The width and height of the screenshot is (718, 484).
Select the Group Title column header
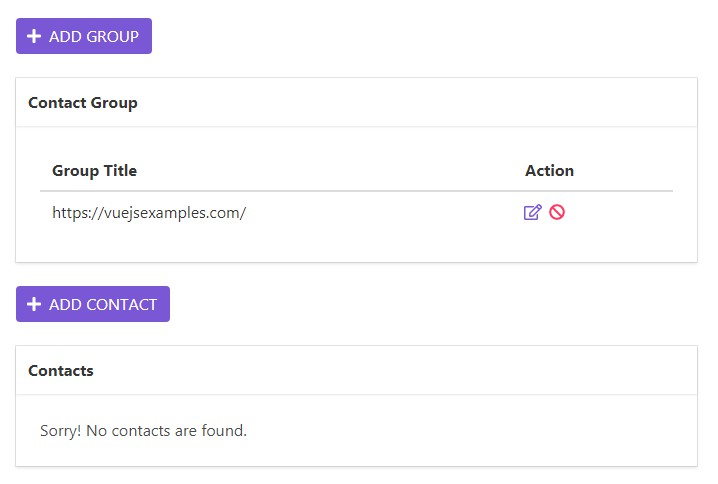(x=94, y=170)
